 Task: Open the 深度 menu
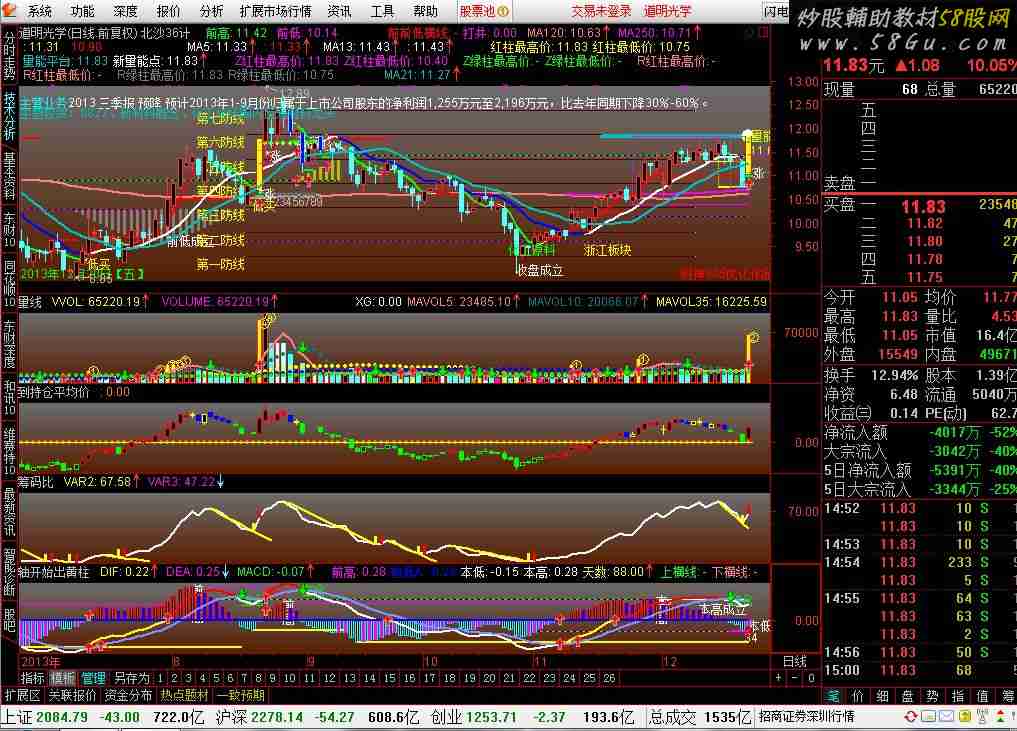[x=125, y=11]
